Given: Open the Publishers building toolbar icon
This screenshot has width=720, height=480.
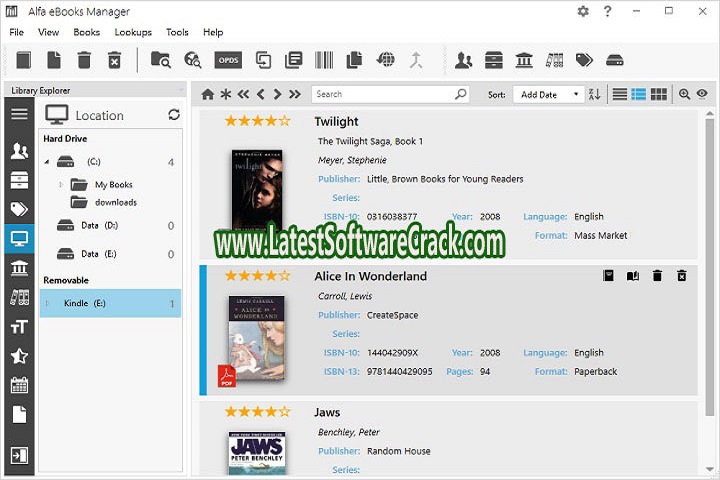Looking at the screenshot, I should (524, 60).
